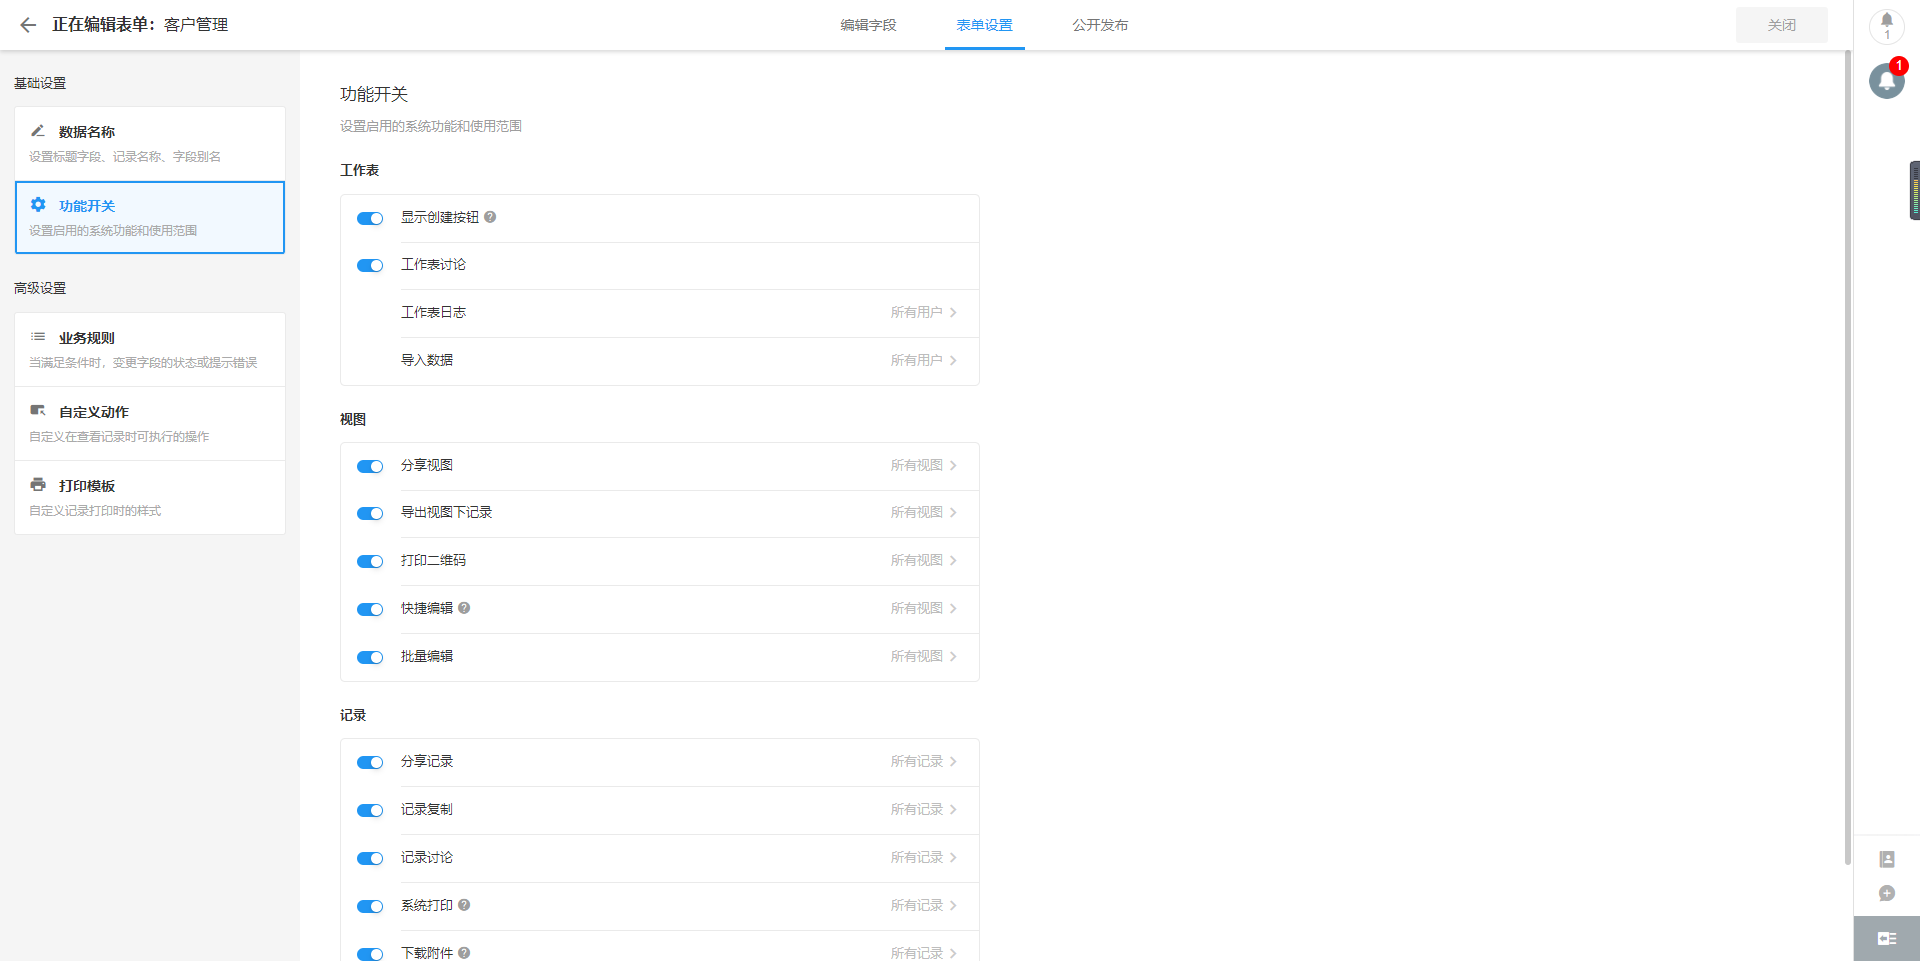Screen dimensions: 1920x961
Task: Click the 关闭 button
Action: coord(1781,25)
